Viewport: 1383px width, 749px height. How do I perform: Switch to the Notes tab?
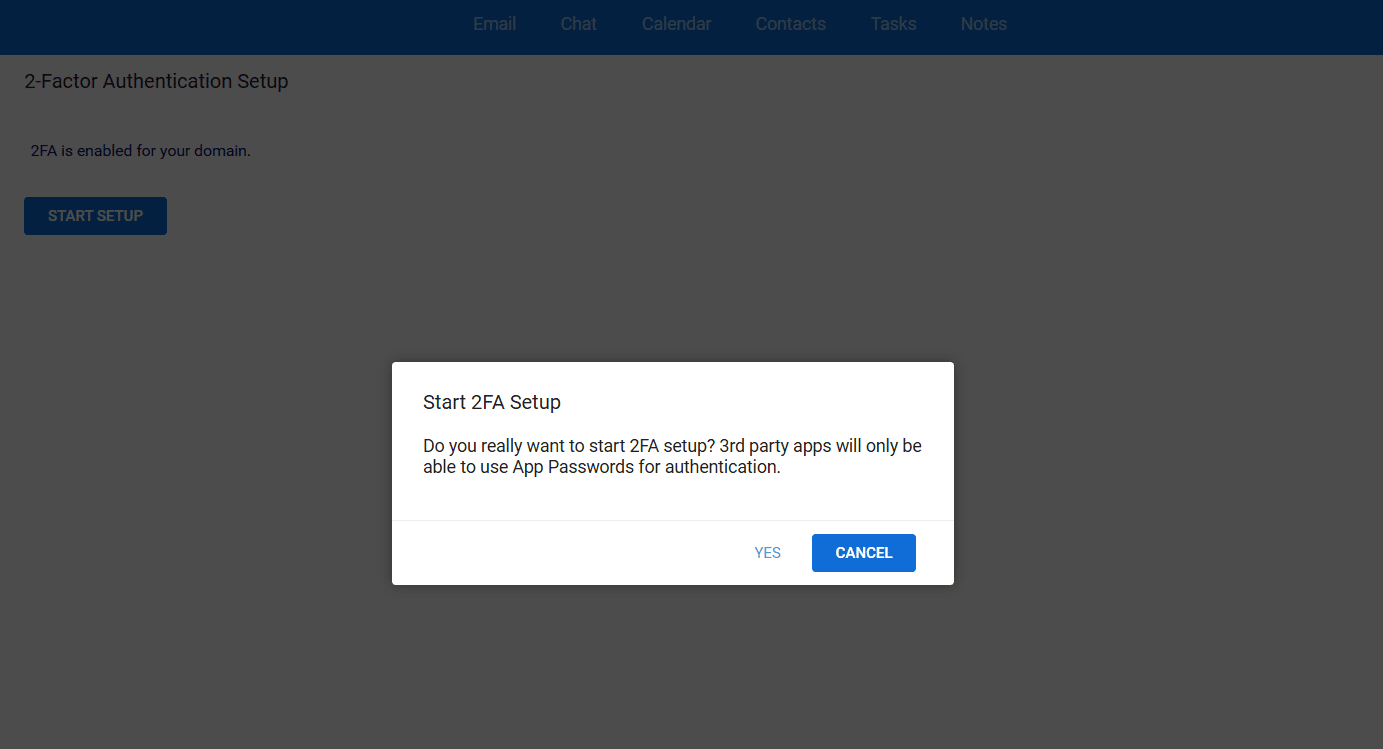click(x=983, y=24)
